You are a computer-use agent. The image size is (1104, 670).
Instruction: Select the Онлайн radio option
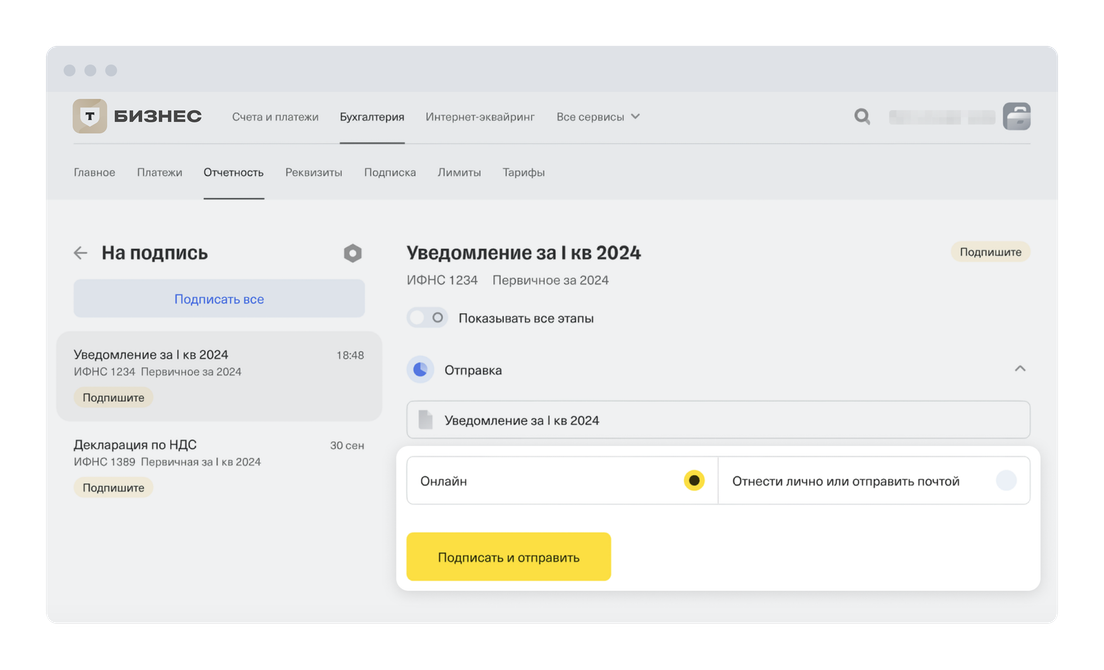click(x=694, y=481)
